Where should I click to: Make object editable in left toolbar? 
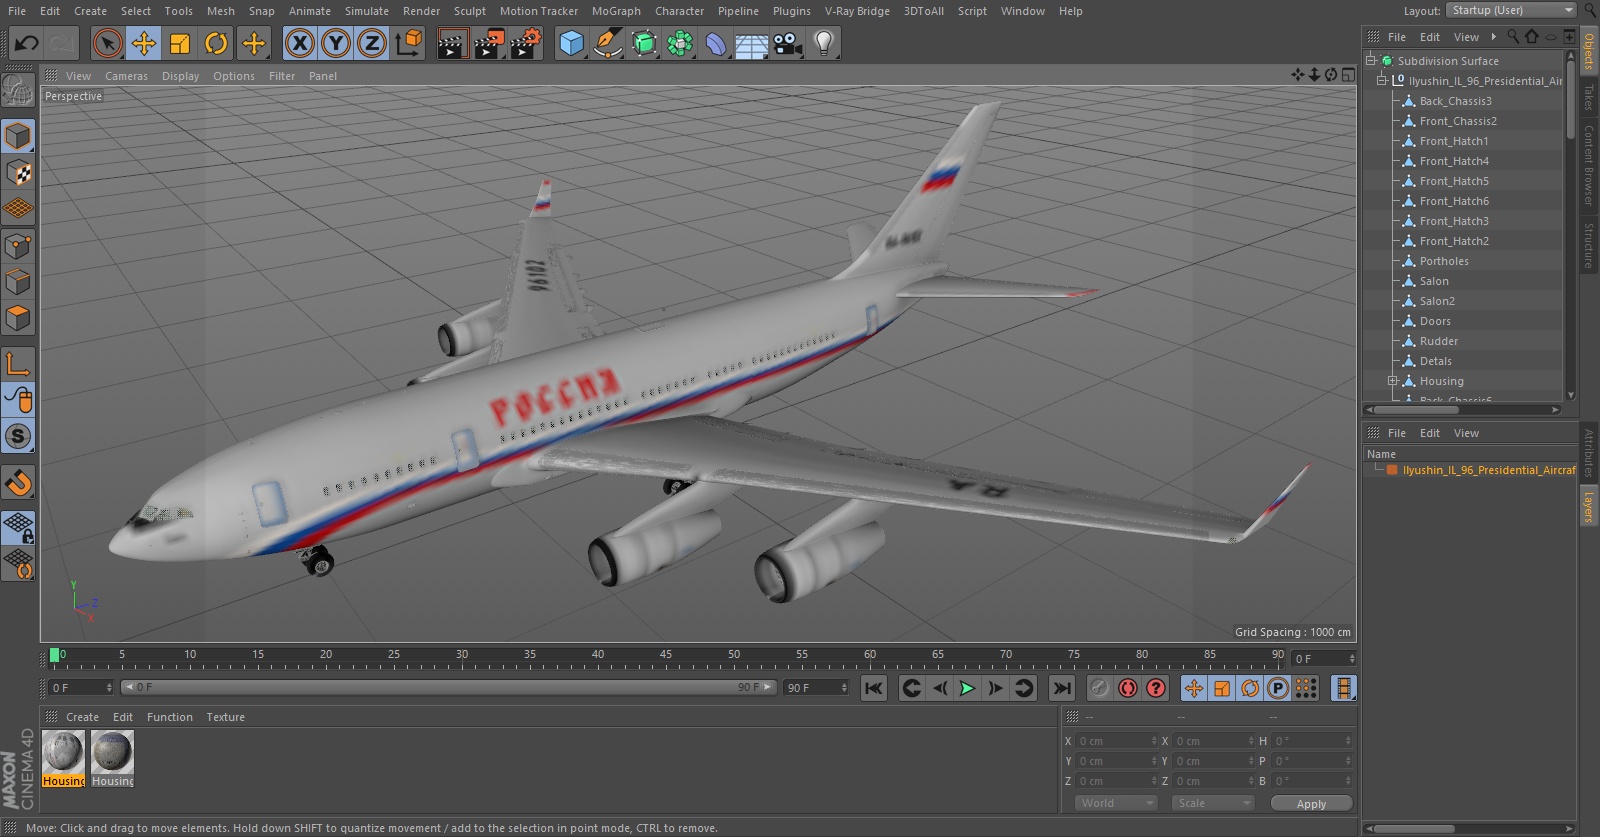click(18, 91)
